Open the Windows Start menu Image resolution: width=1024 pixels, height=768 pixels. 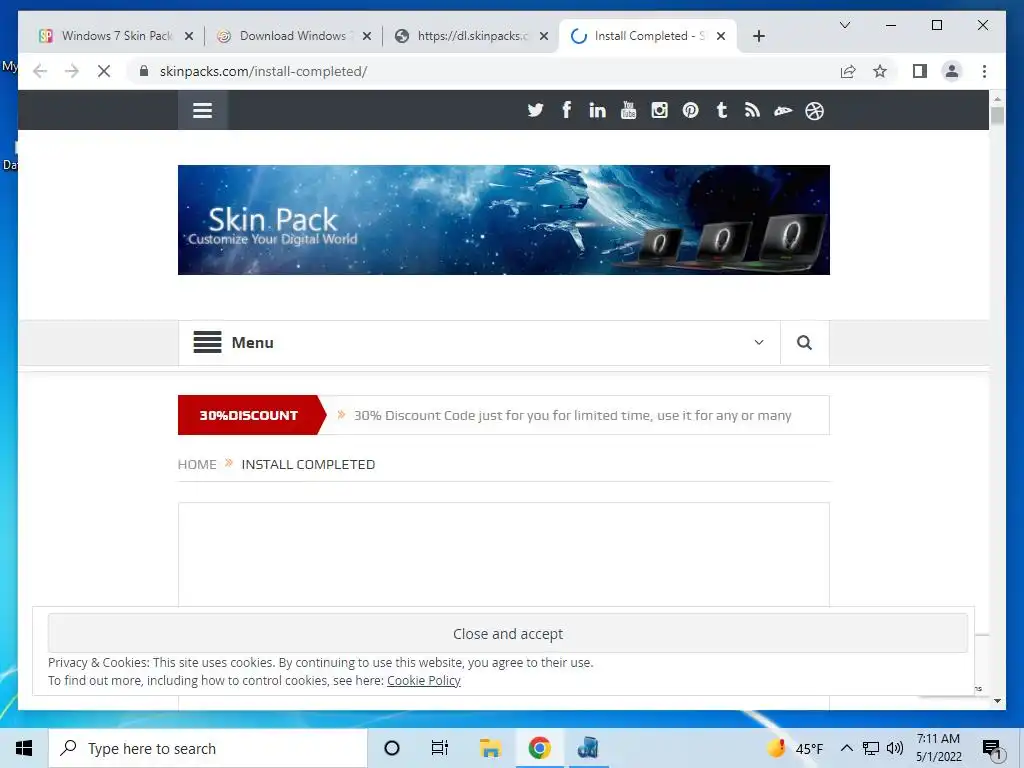[24, 748]
